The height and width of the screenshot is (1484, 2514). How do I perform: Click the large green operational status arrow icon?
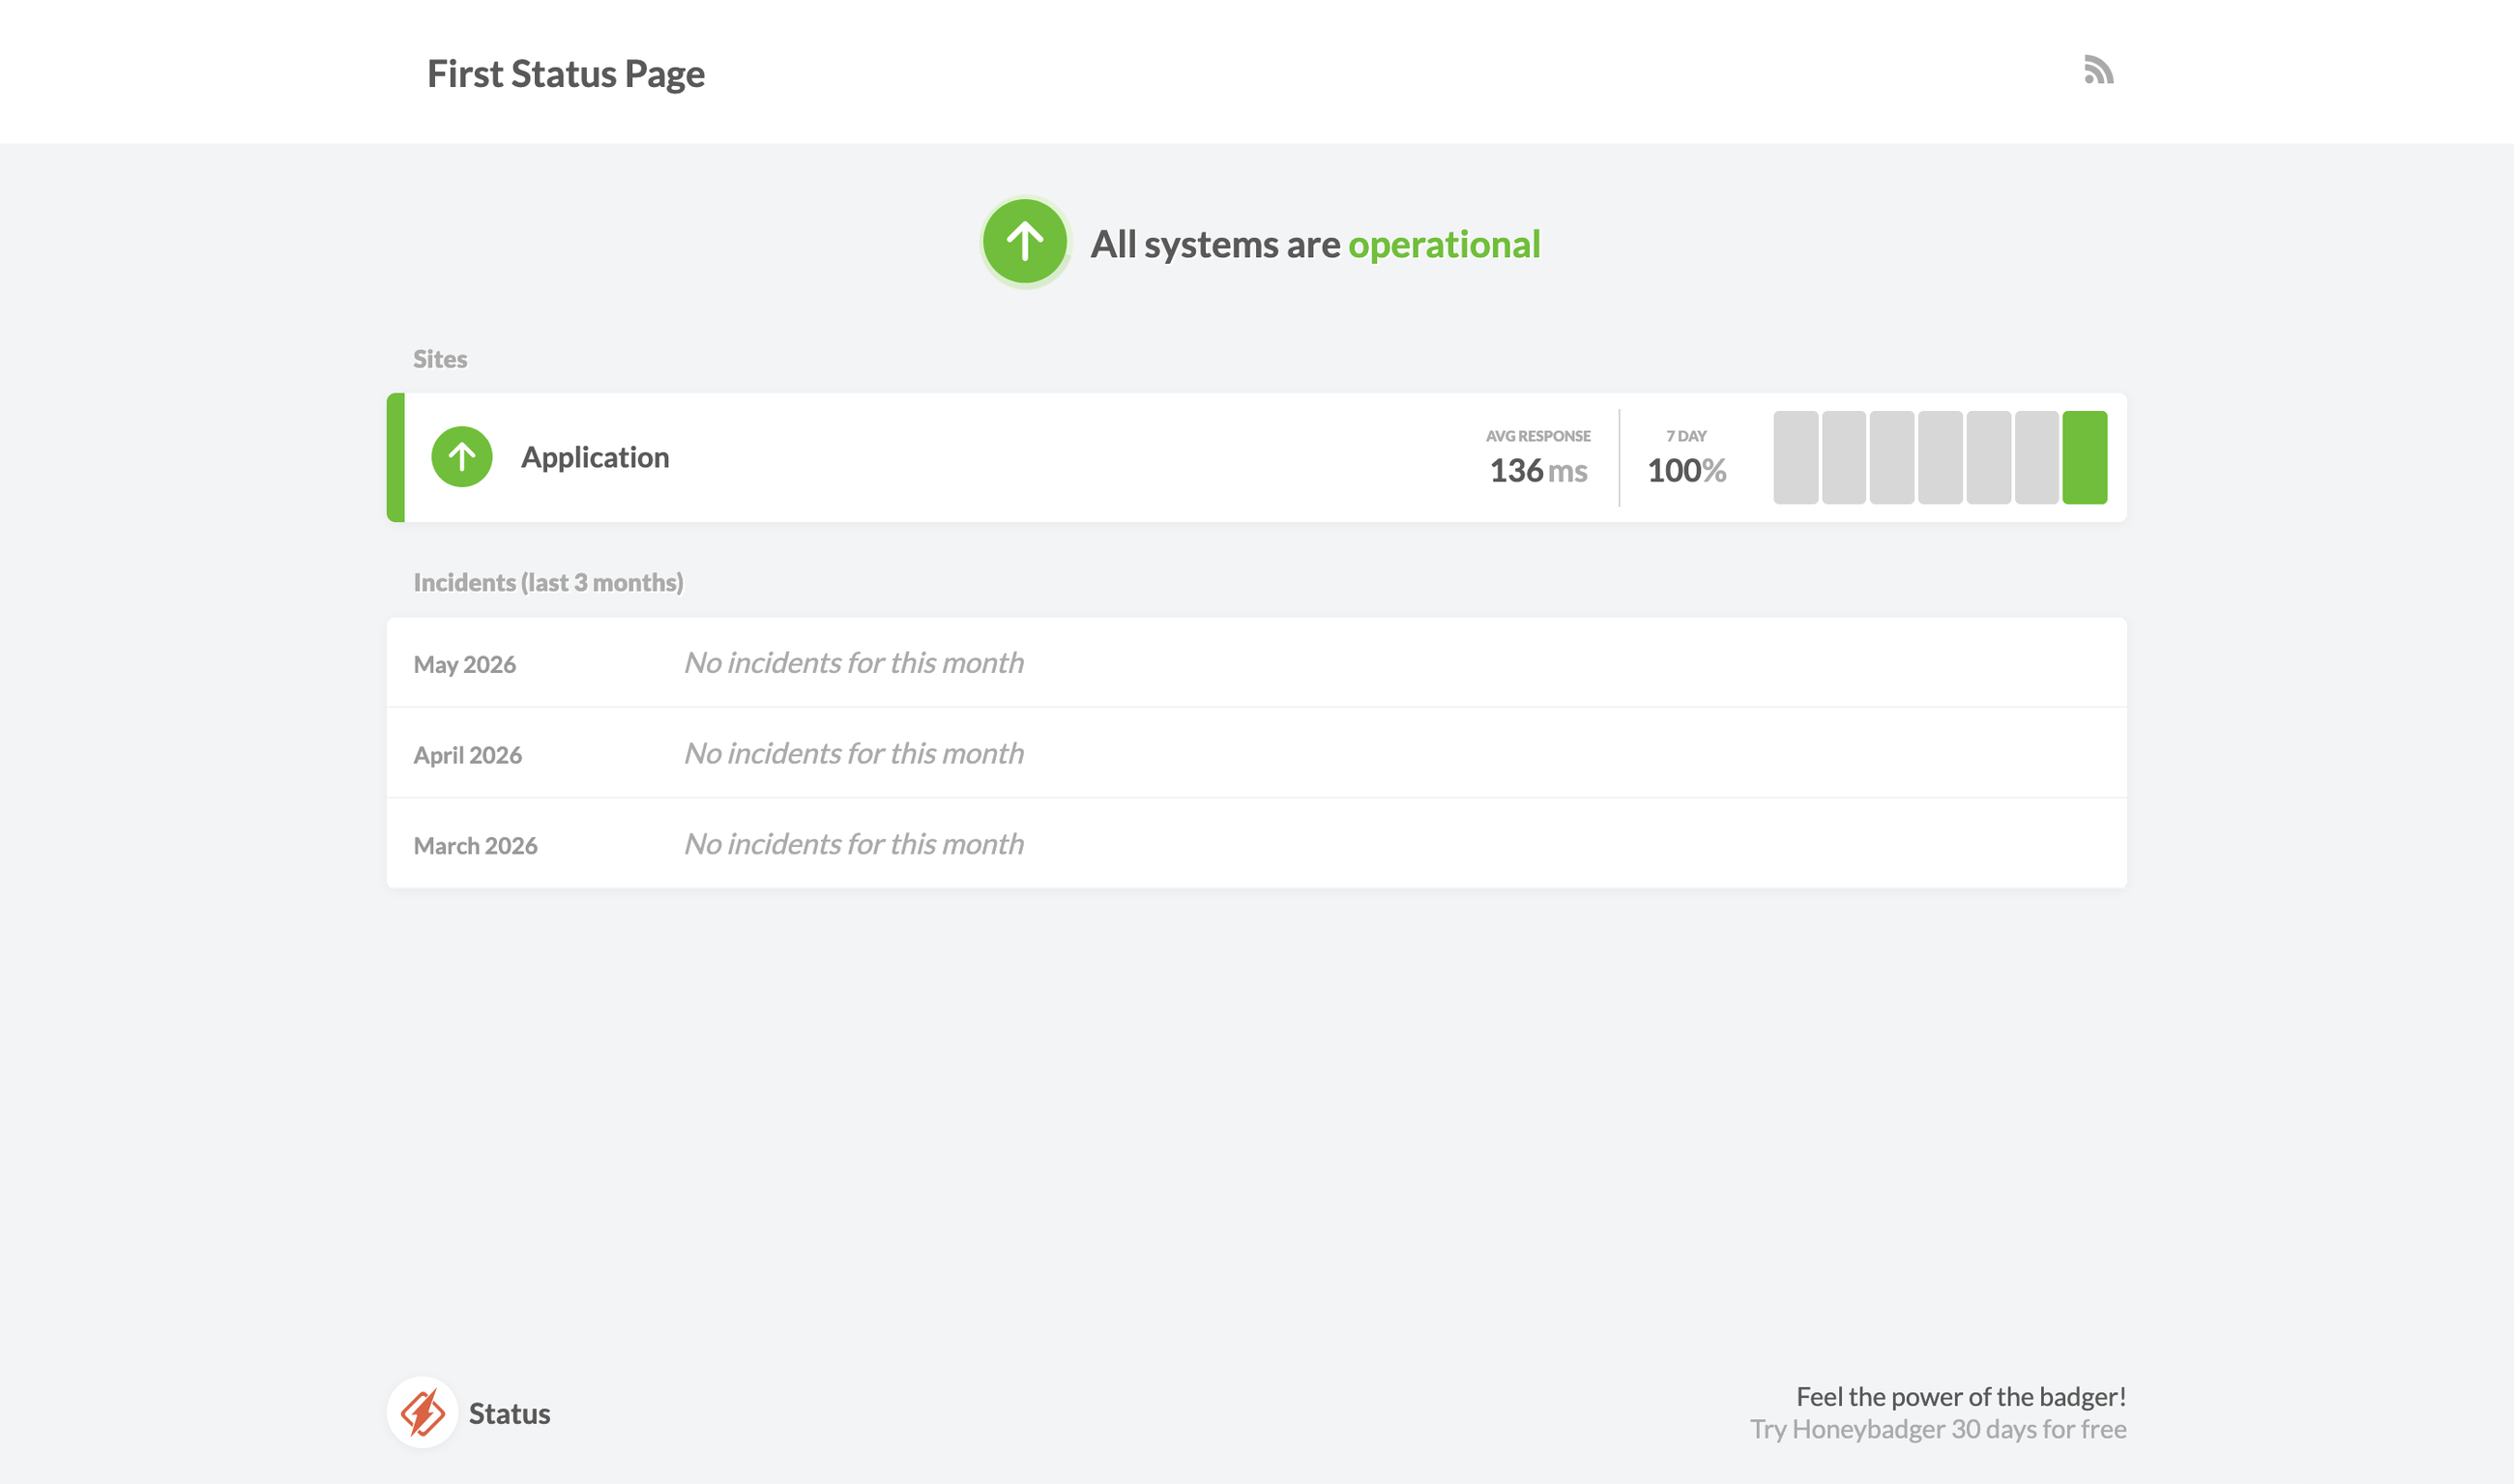pyautogui.click(x=1025, y=241)
